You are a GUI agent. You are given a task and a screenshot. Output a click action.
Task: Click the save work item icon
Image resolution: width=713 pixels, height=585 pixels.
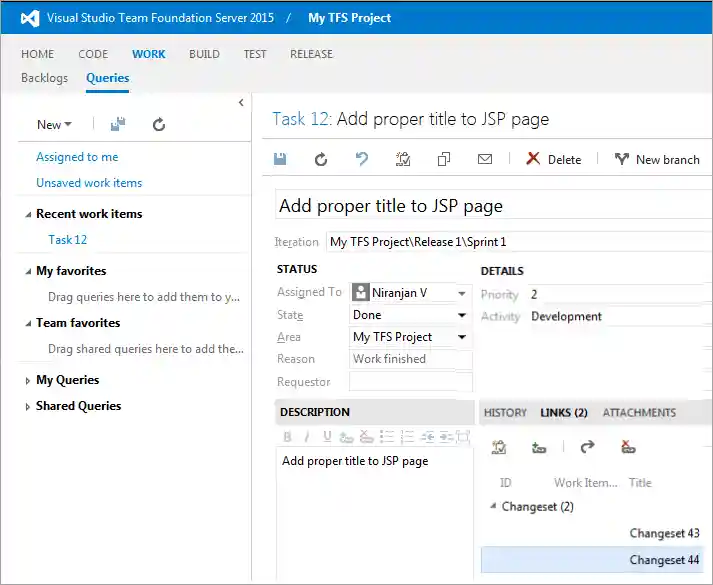pos(281,159)
